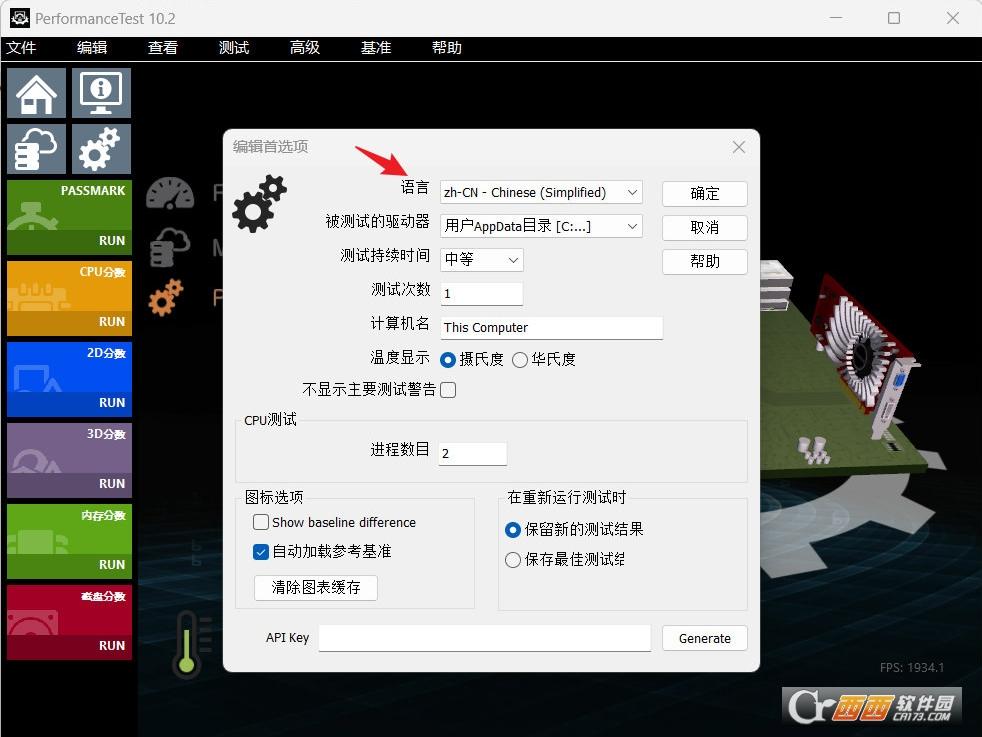Click the Generate API key button
The height and width of the screenshot is (737, 982).
pos(705,638)
